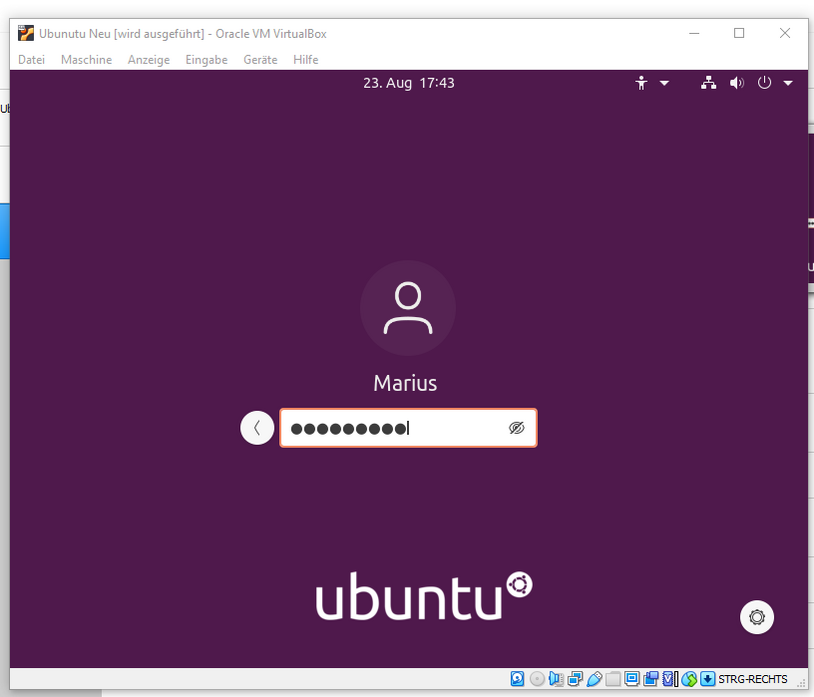Click the wired network icon in top bar

pos(708,83)
